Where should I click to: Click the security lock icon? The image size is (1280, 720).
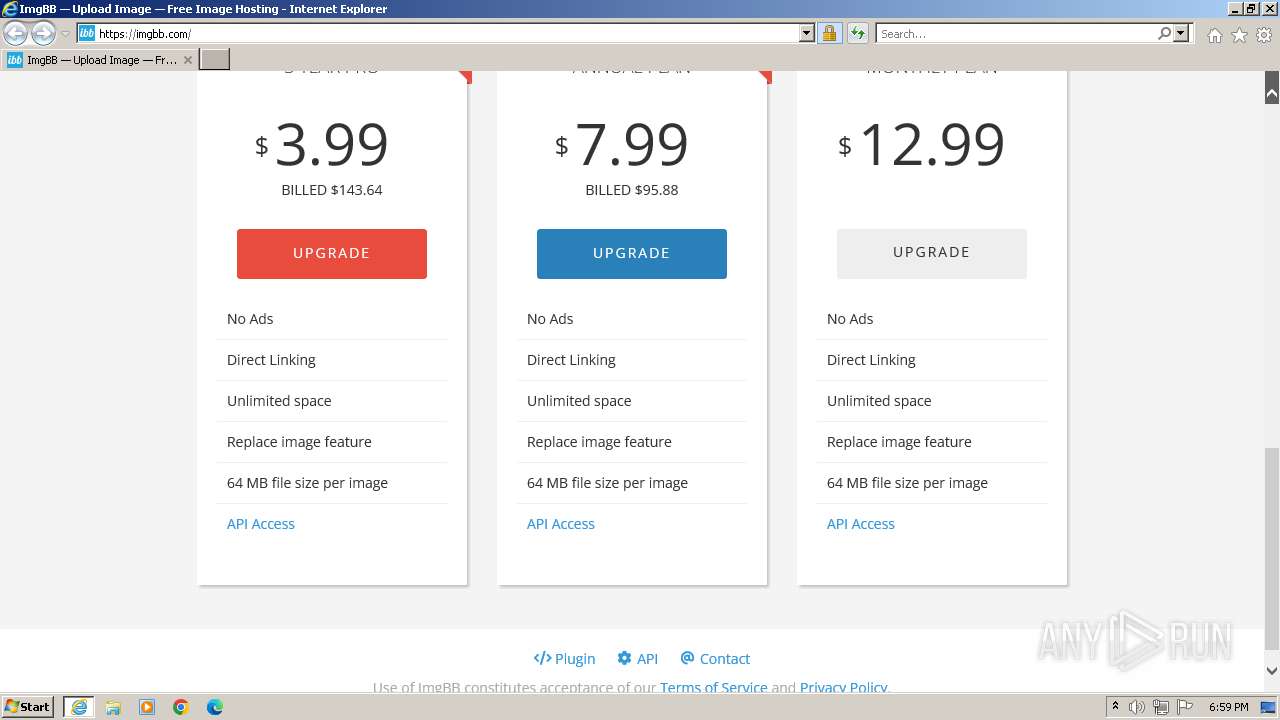pos(829,33)
